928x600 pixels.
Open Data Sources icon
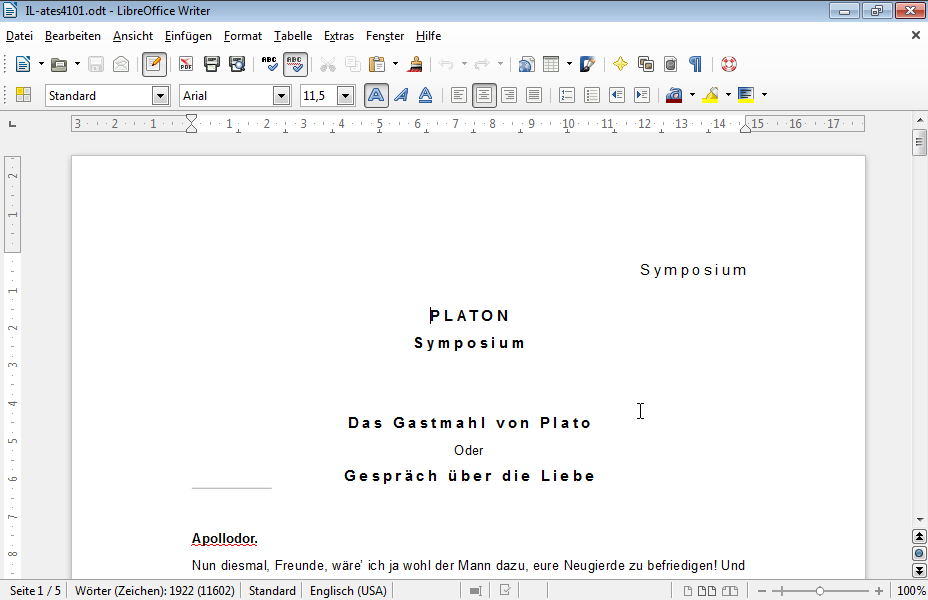click(x=670, y=64)
